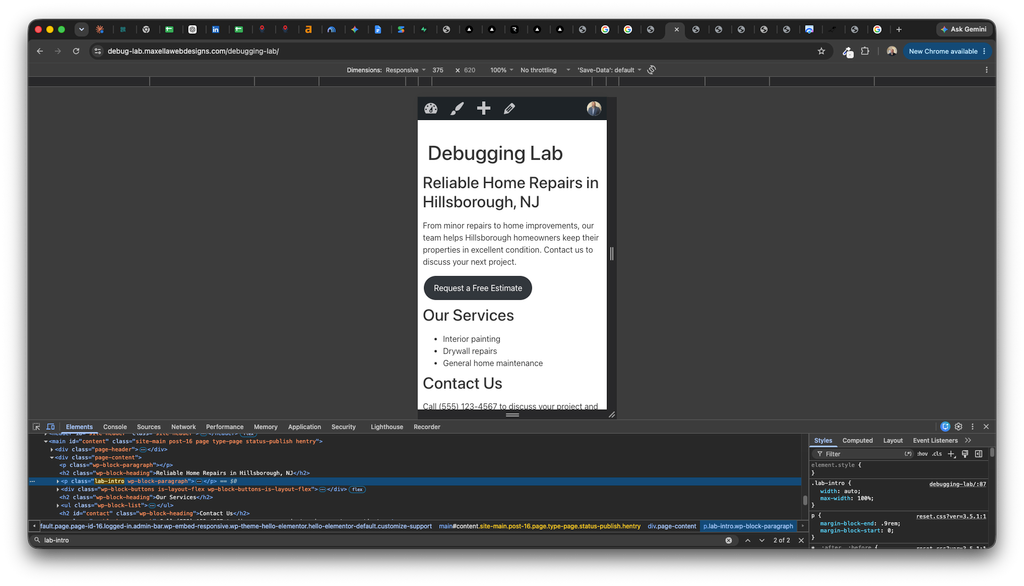This screenshot has width=1024, height=586.
Task: Click the site information icon in address bar
Action: [x=97, y=51]
